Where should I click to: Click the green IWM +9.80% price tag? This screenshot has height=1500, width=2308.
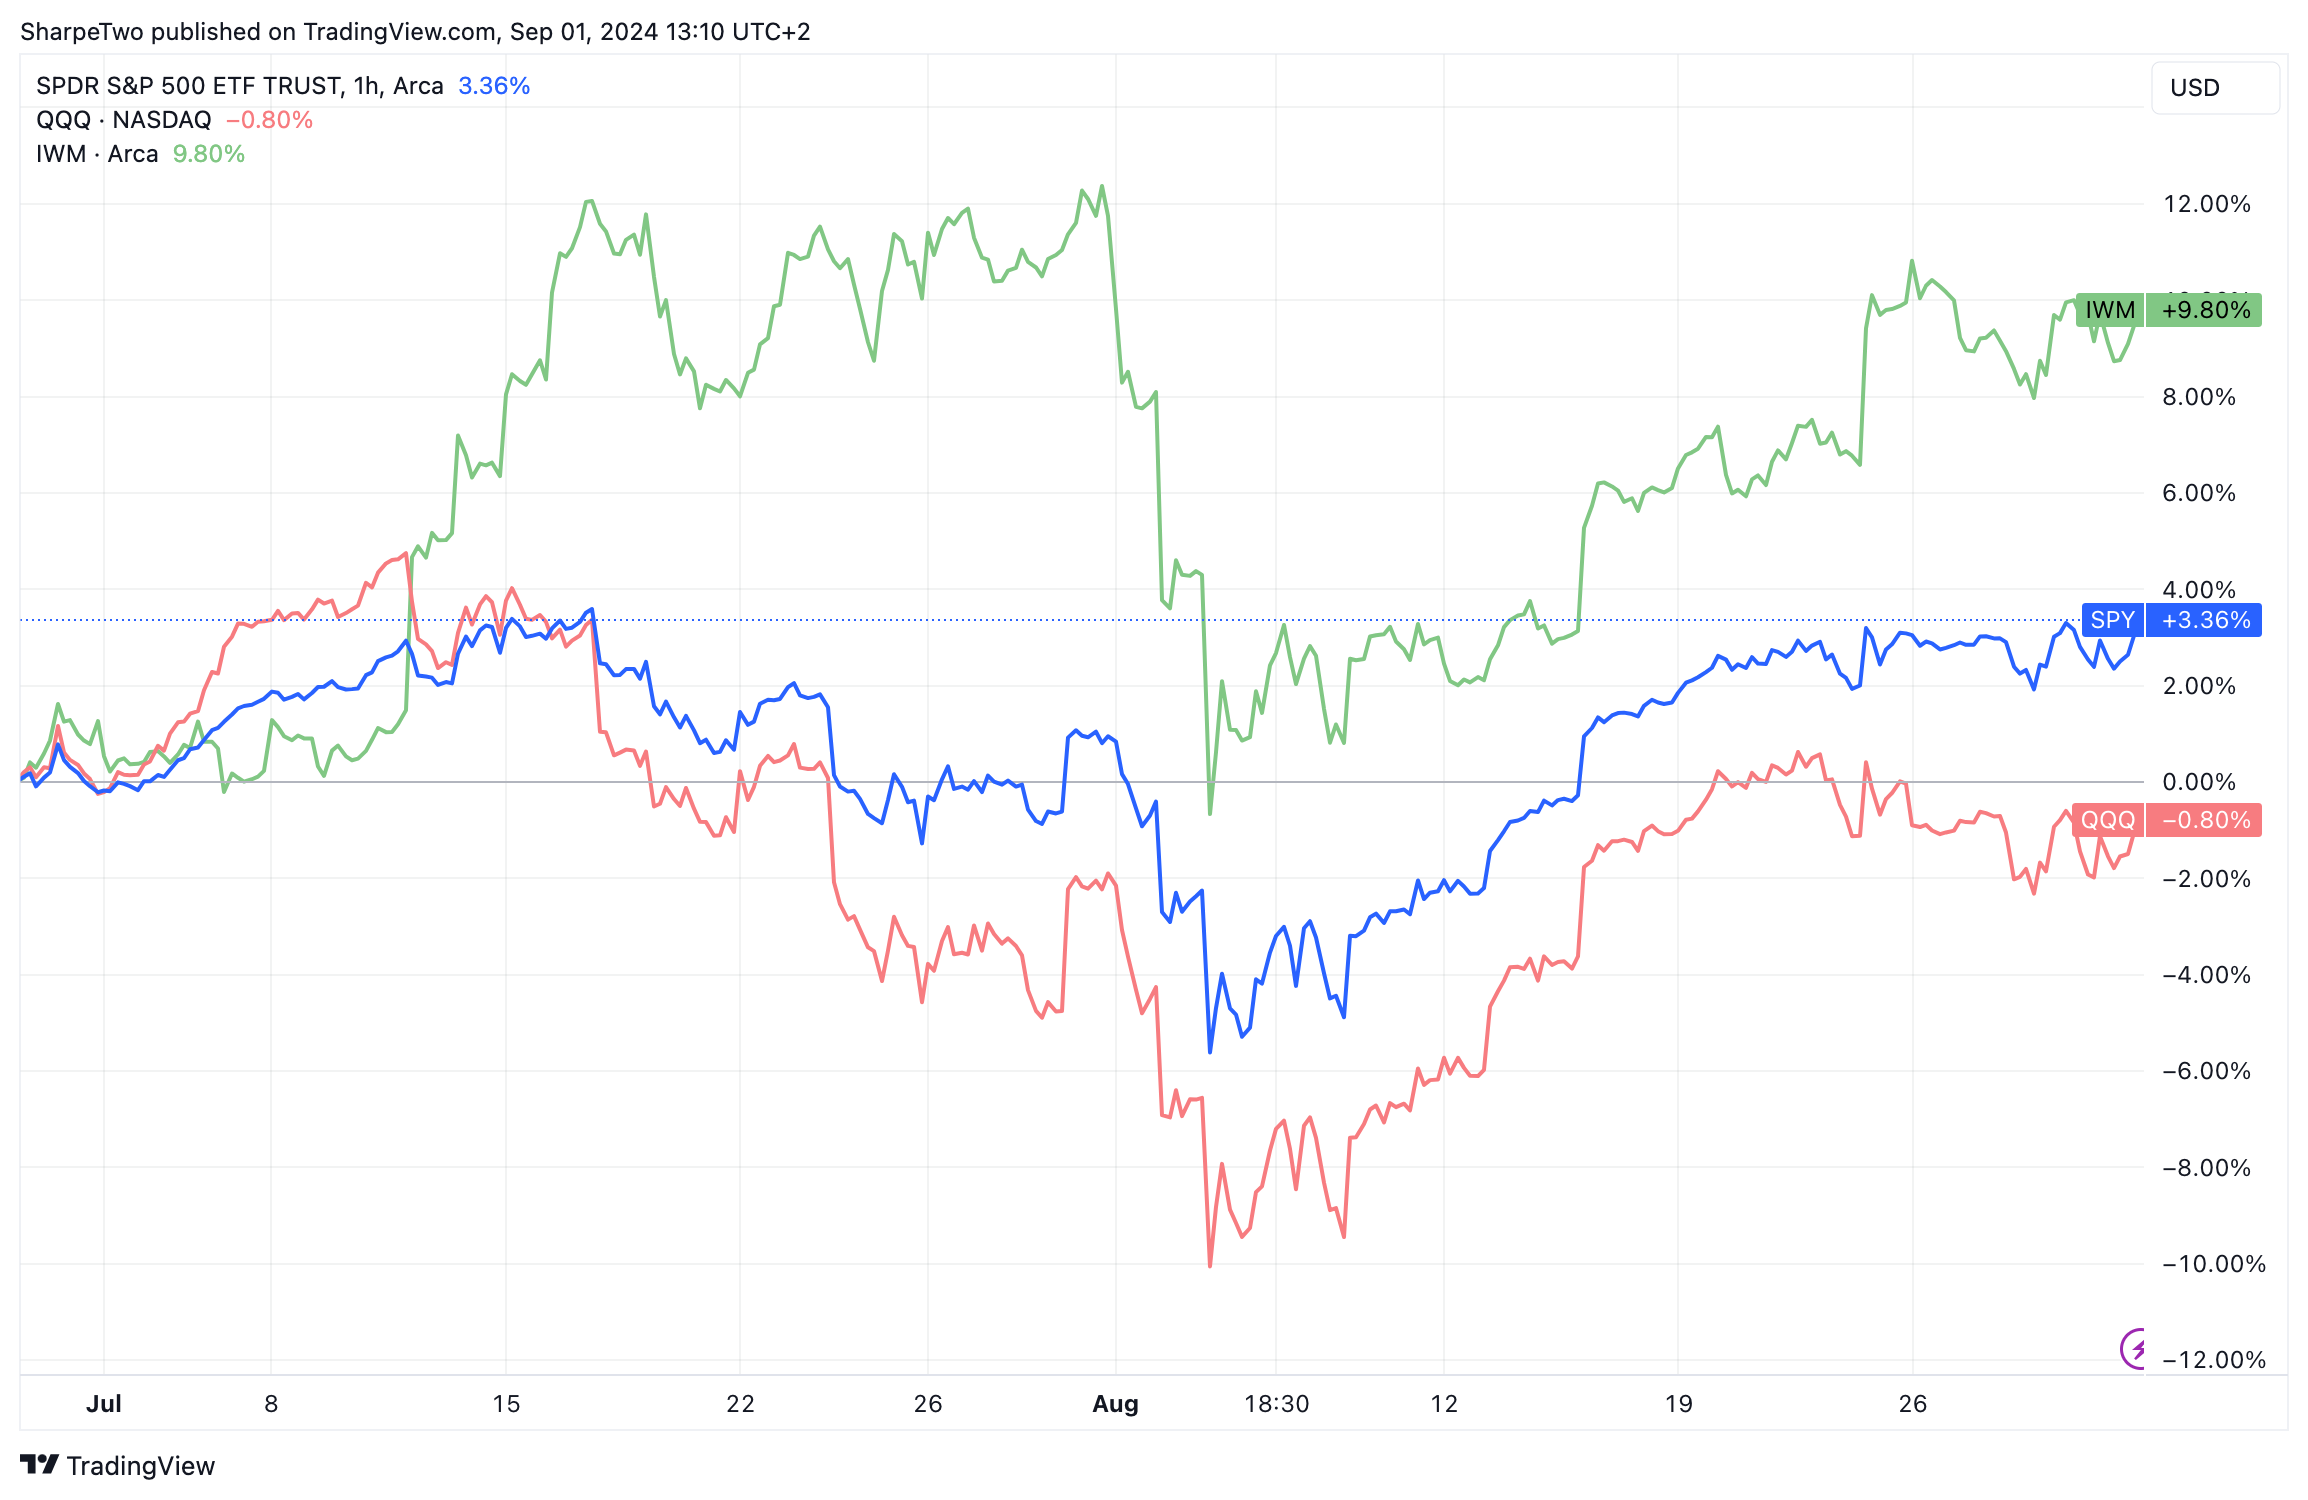pos(2168,310)
